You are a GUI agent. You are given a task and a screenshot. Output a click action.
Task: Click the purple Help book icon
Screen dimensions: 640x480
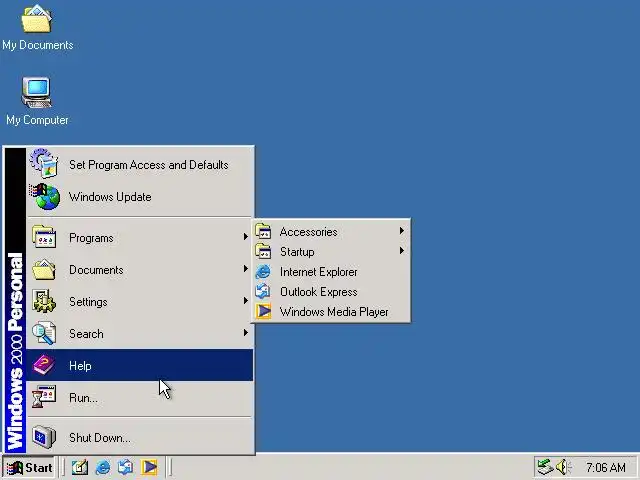44,365
